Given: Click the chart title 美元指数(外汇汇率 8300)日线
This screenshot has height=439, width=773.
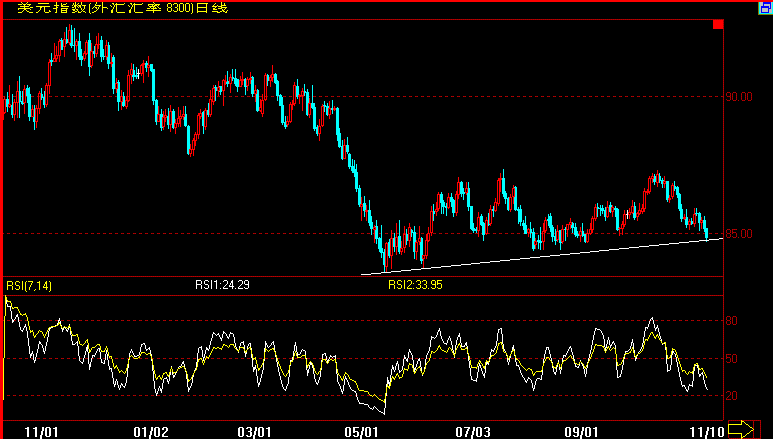Looking at the screenshot, I should point(123,8).
